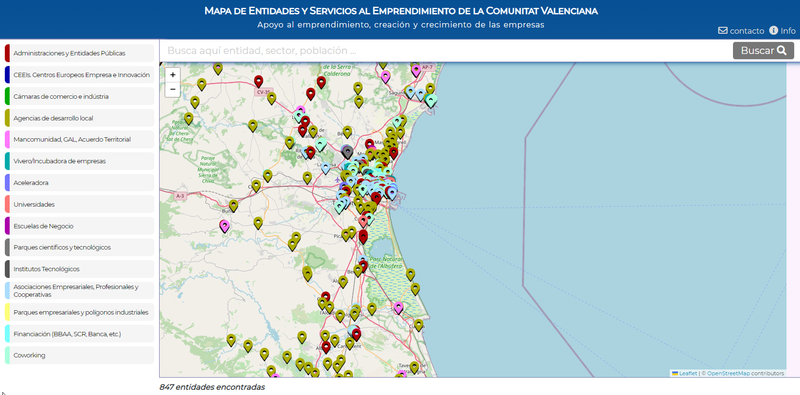Toggle Mancomunidad, GAL, Acuerdo Territorial filter
This screenshot has width=800, height=395.
(79, 139)
